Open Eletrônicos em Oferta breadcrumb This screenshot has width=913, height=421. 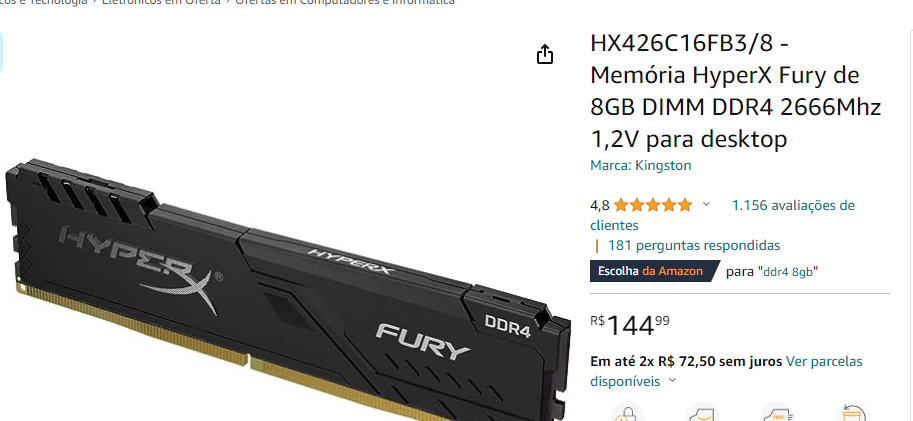click(161, 2)
